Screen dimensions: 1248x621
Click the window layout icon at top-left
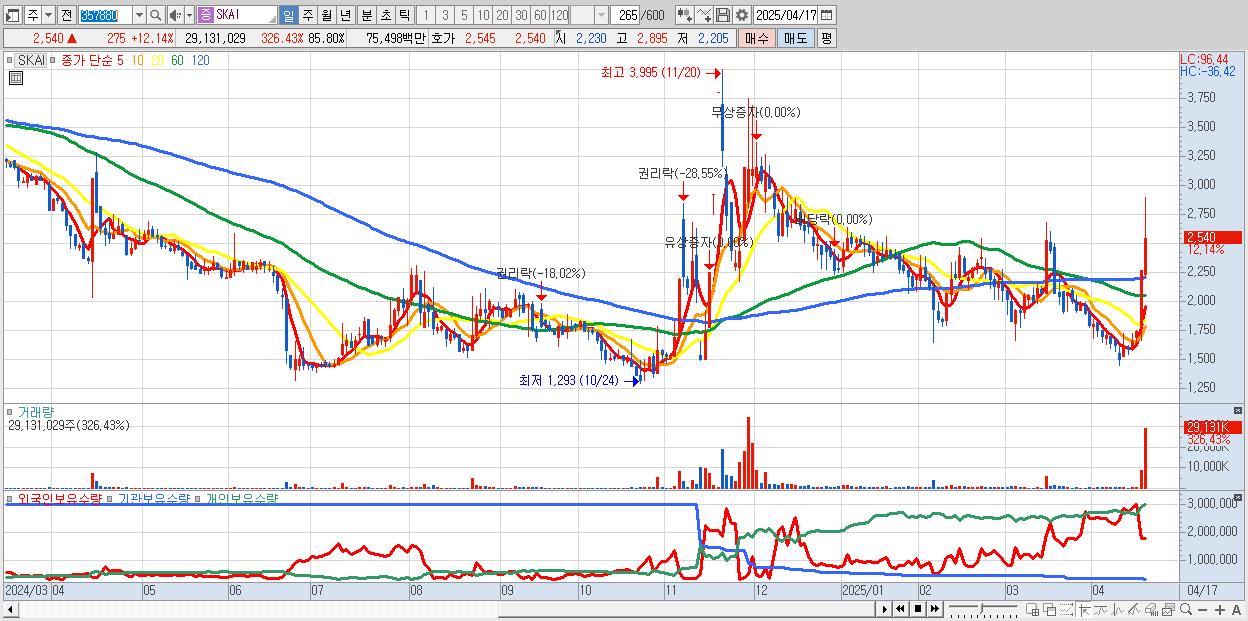[12, 15]
